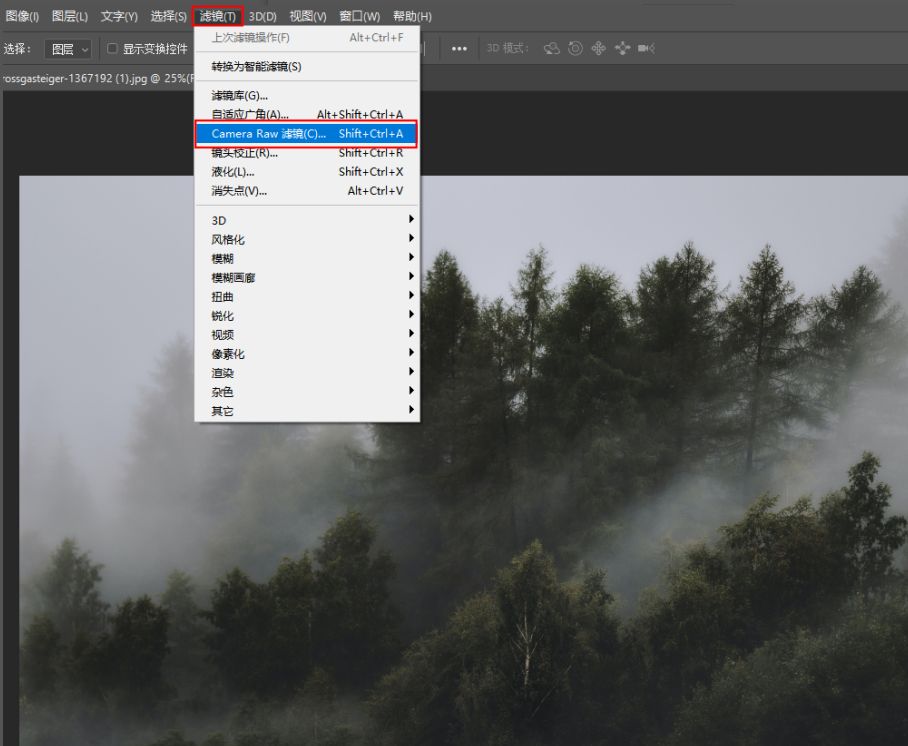Open the 帮助(H) menu
This screenshot has width=908, height=746.
[x=412, y=16]
